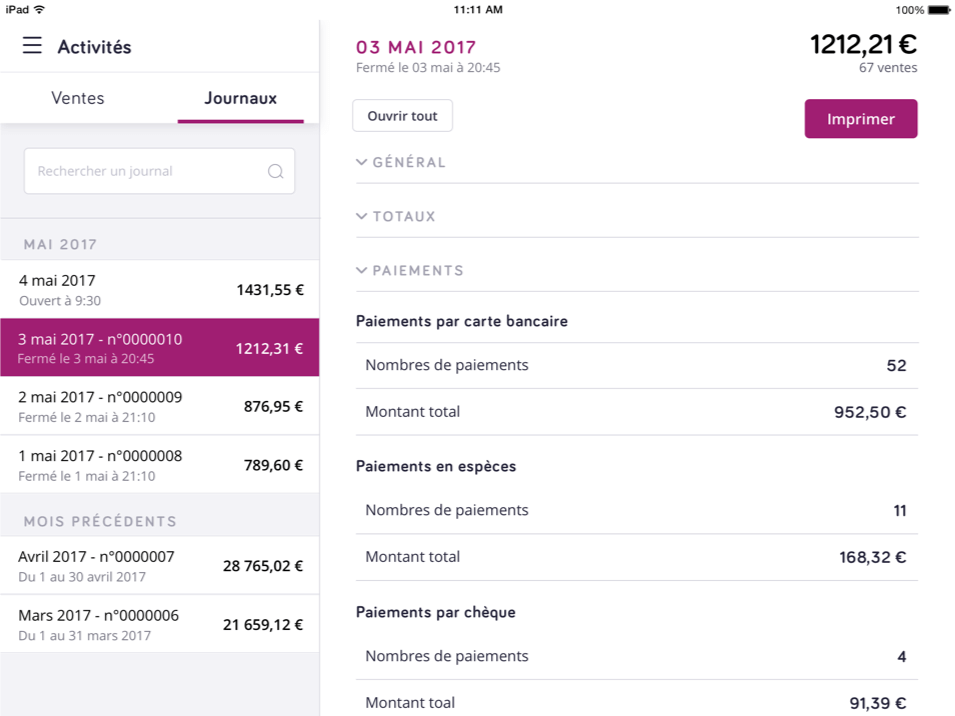Switch to the Ventes tab

(x=78, y=98)
